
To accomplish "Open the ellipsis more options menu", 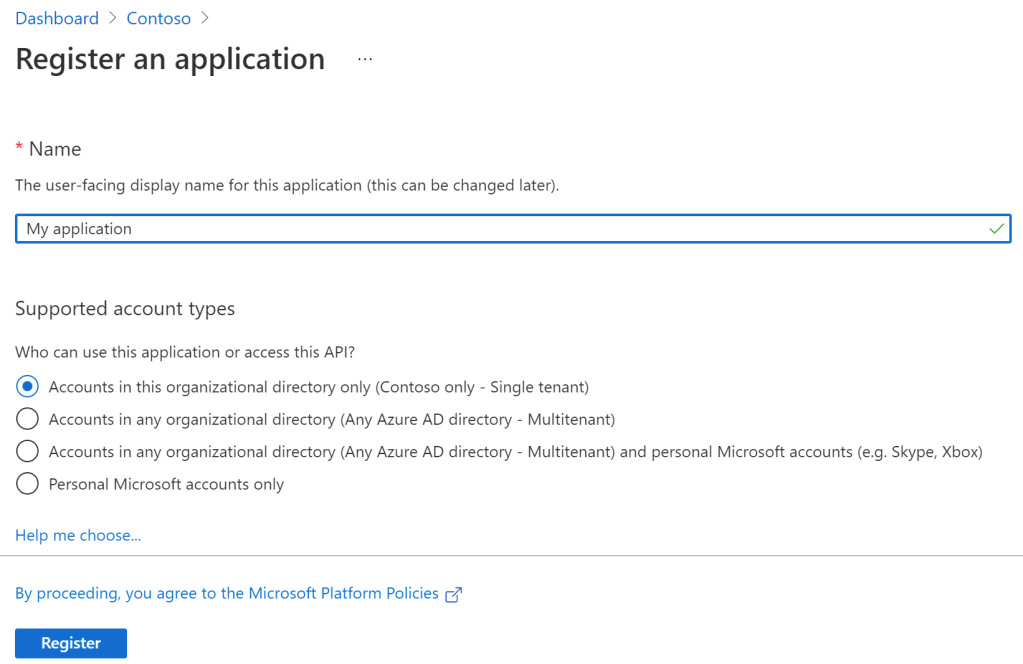I will 365,60.
